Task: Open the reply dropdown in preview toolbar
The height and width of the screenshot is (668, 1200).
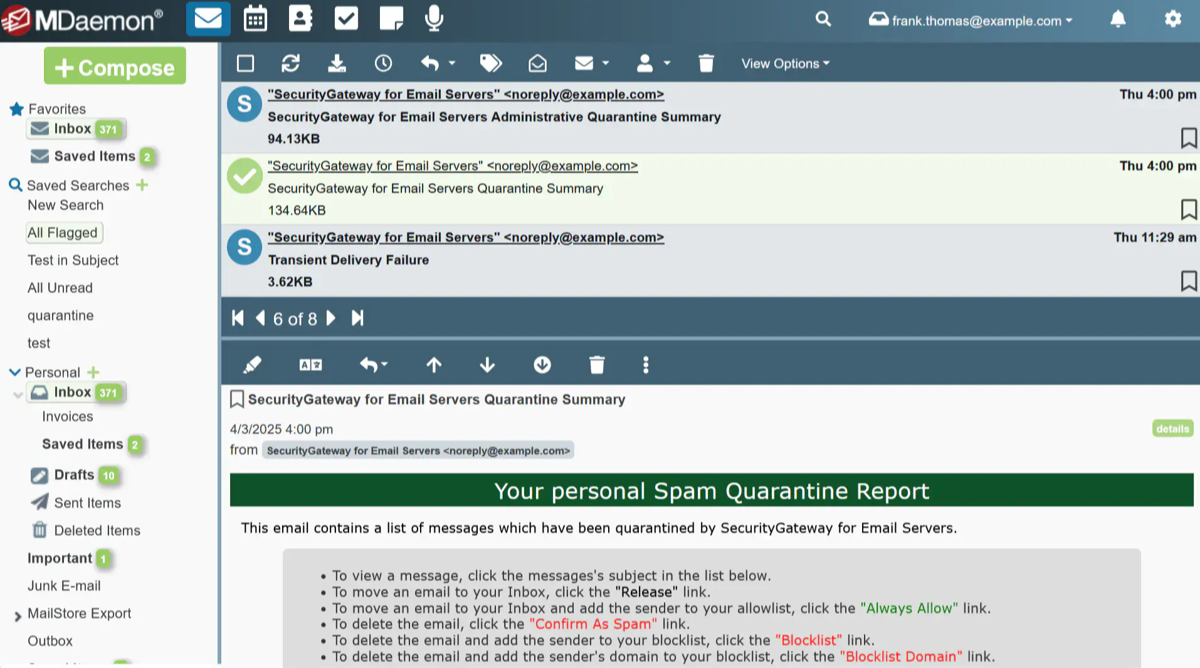Action: pos(374,365)
